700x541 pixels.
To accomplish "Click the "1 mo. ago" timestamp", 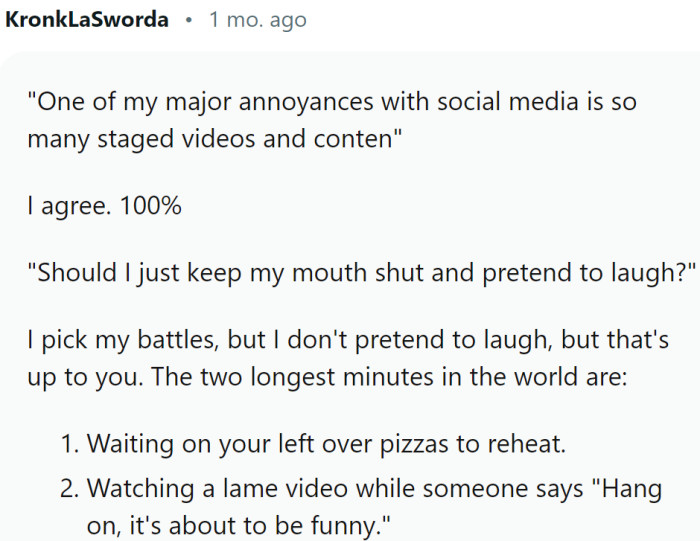I will 257,20.
